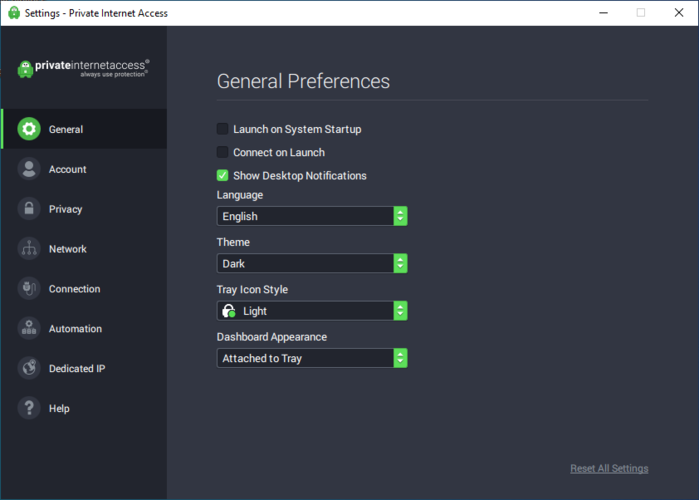Click the Connect on Launch label

point(279,152)
